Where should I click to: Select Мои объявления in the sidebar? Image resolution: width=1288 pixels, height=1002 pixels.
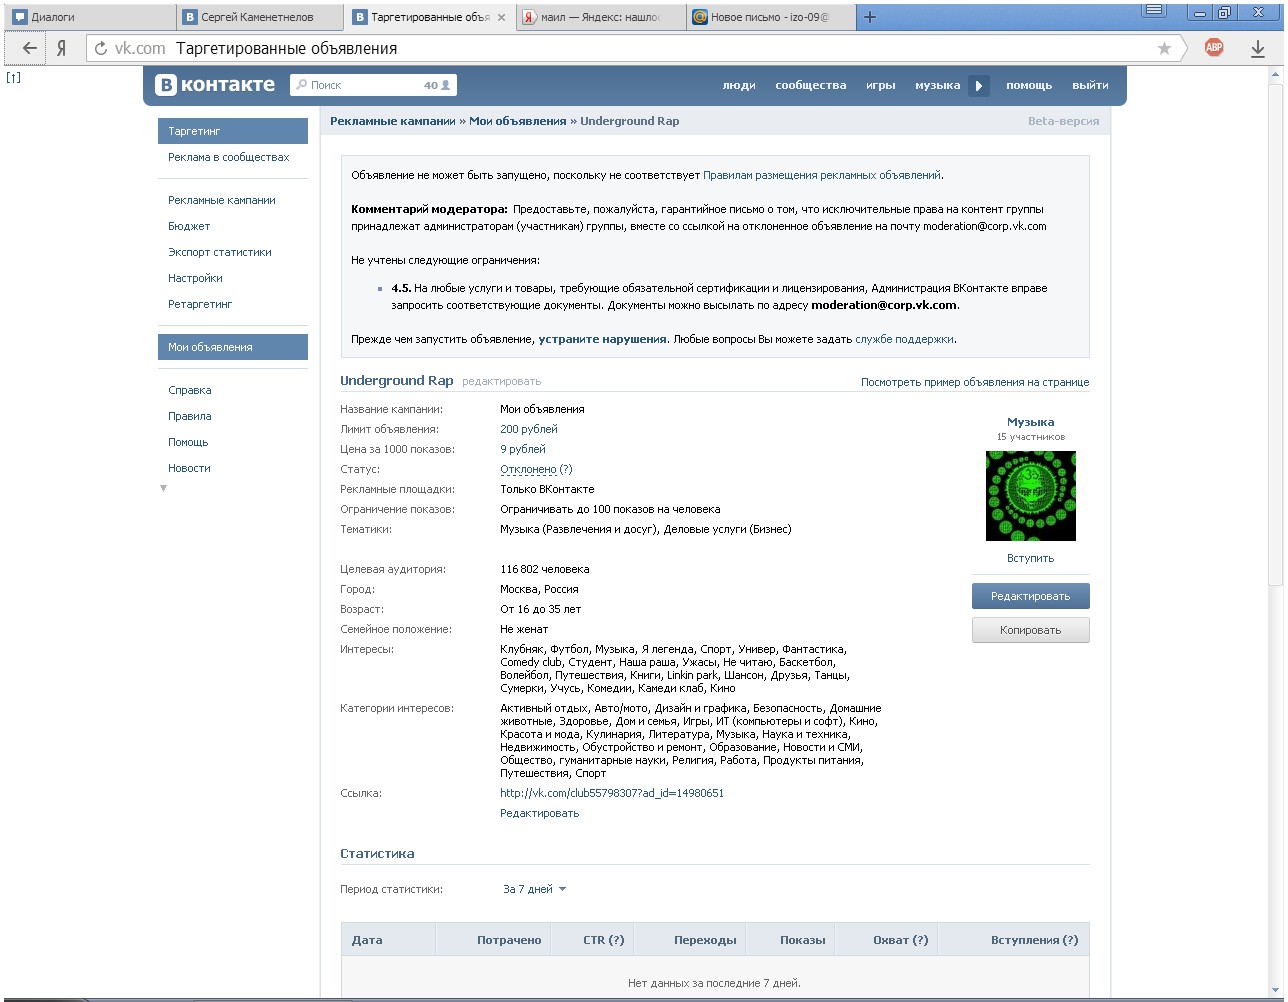[233, 347]
